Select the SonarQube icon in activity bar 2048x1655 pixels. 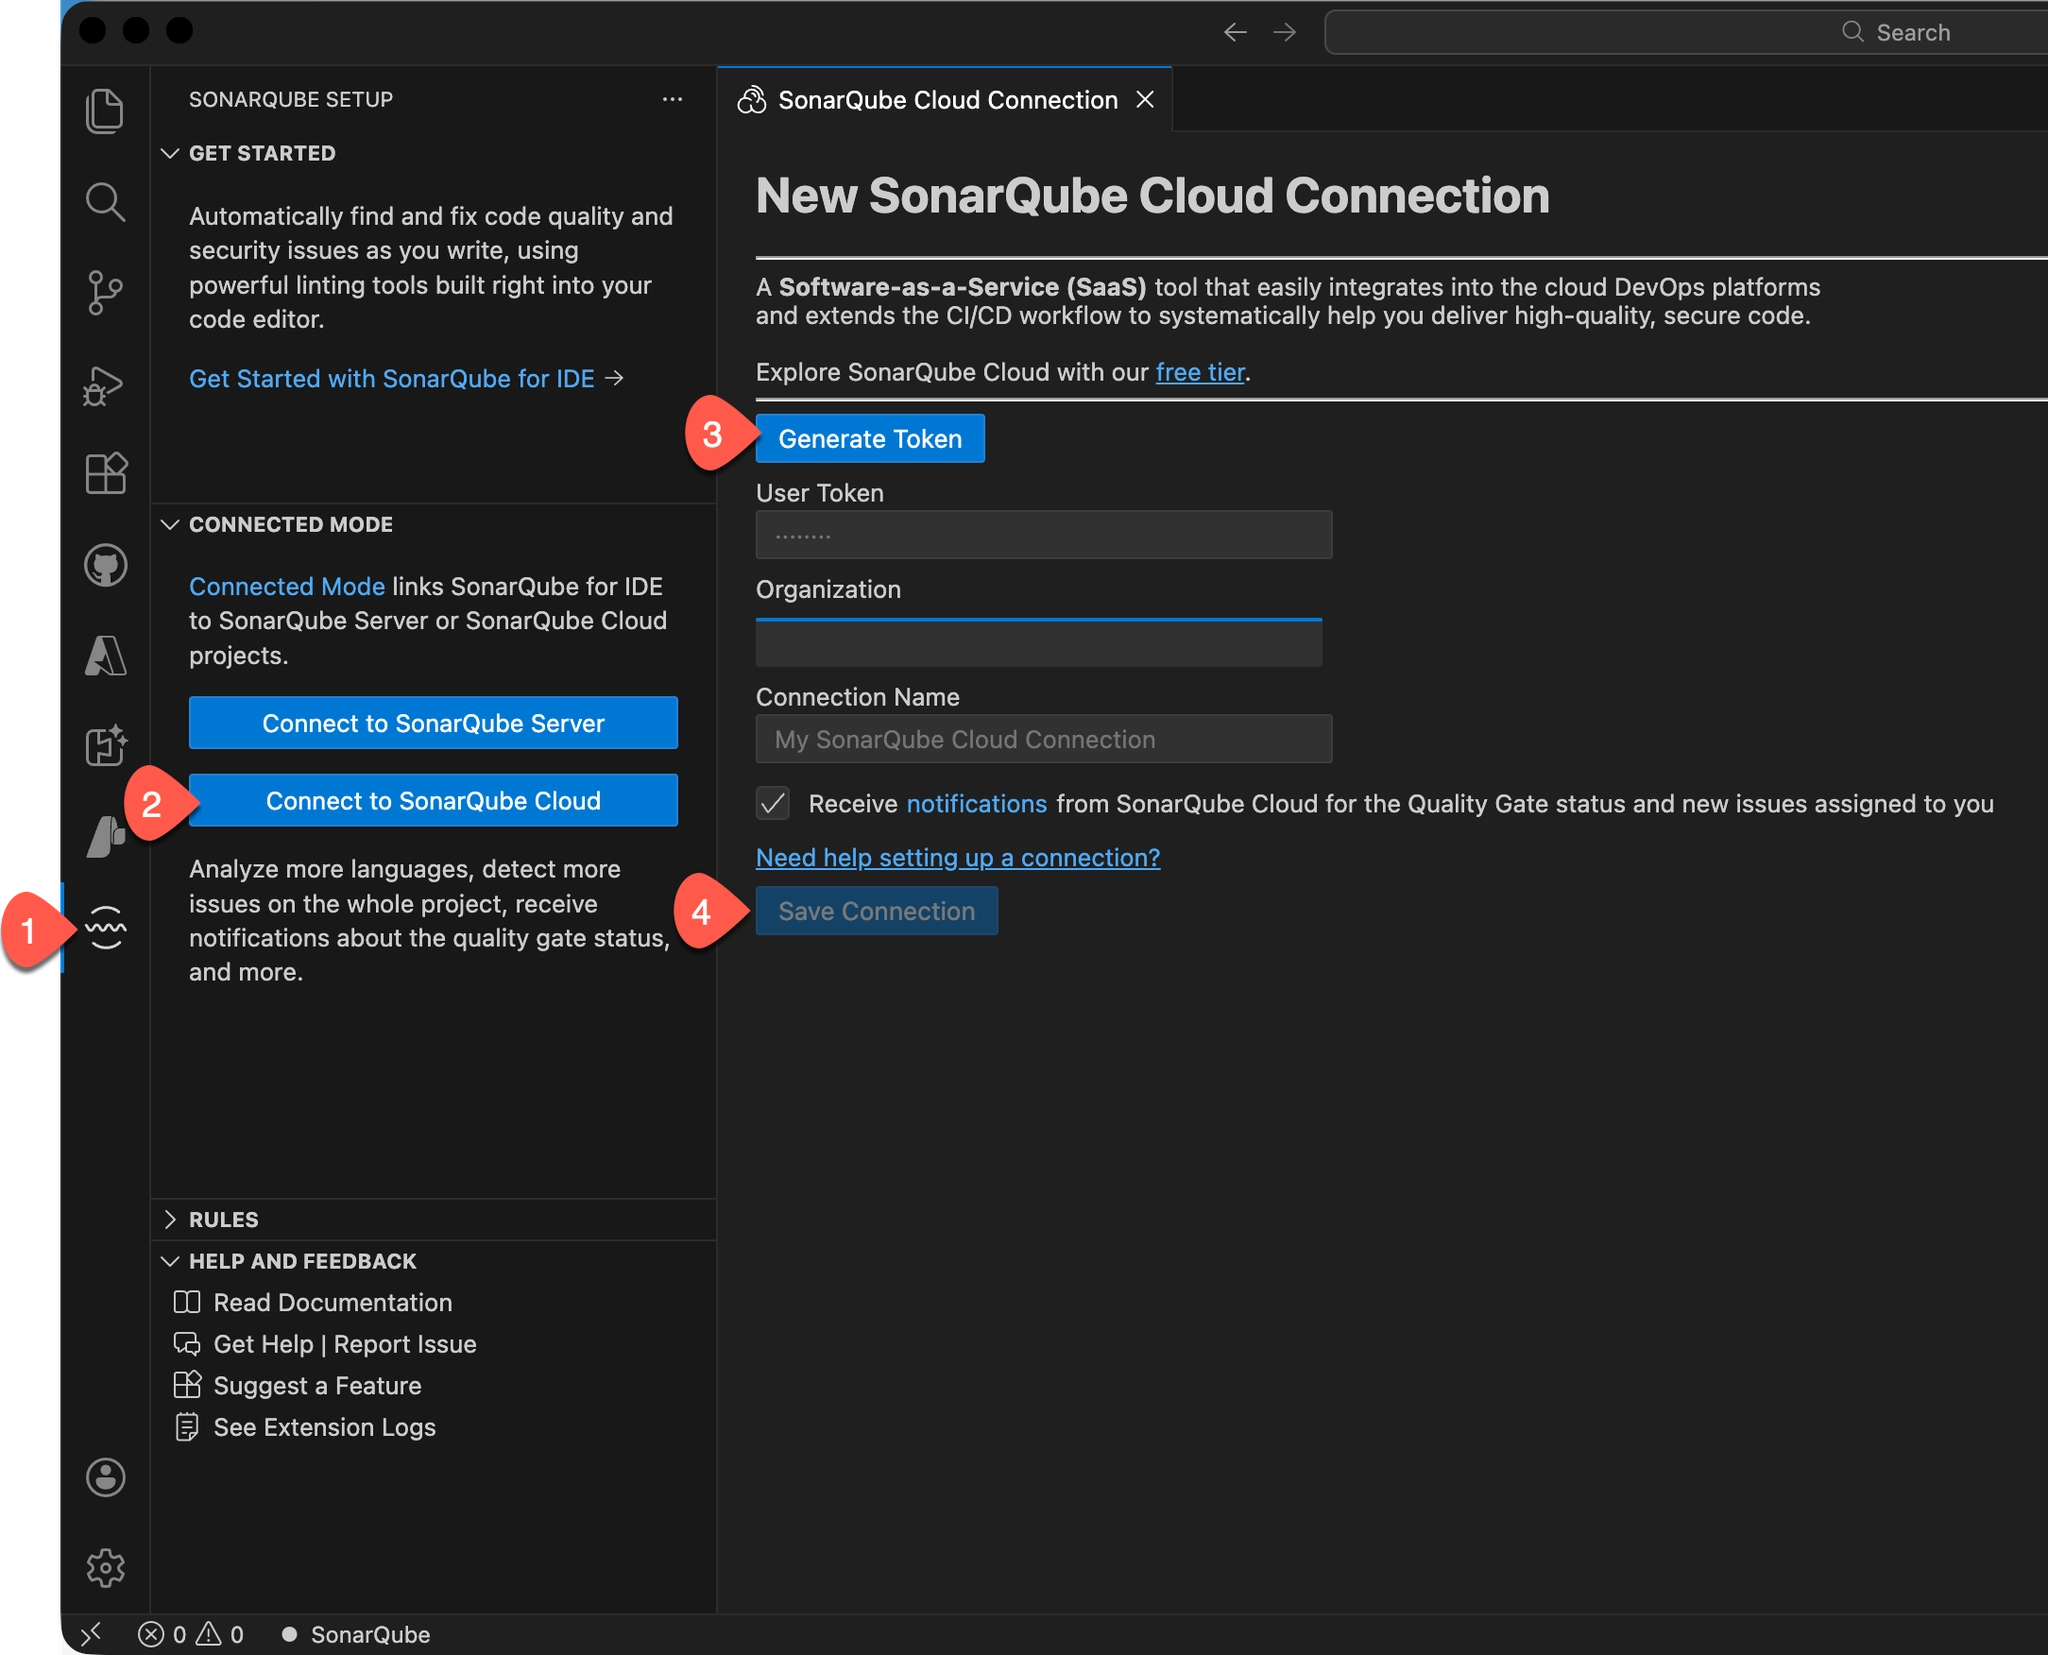tap(105, 927)
